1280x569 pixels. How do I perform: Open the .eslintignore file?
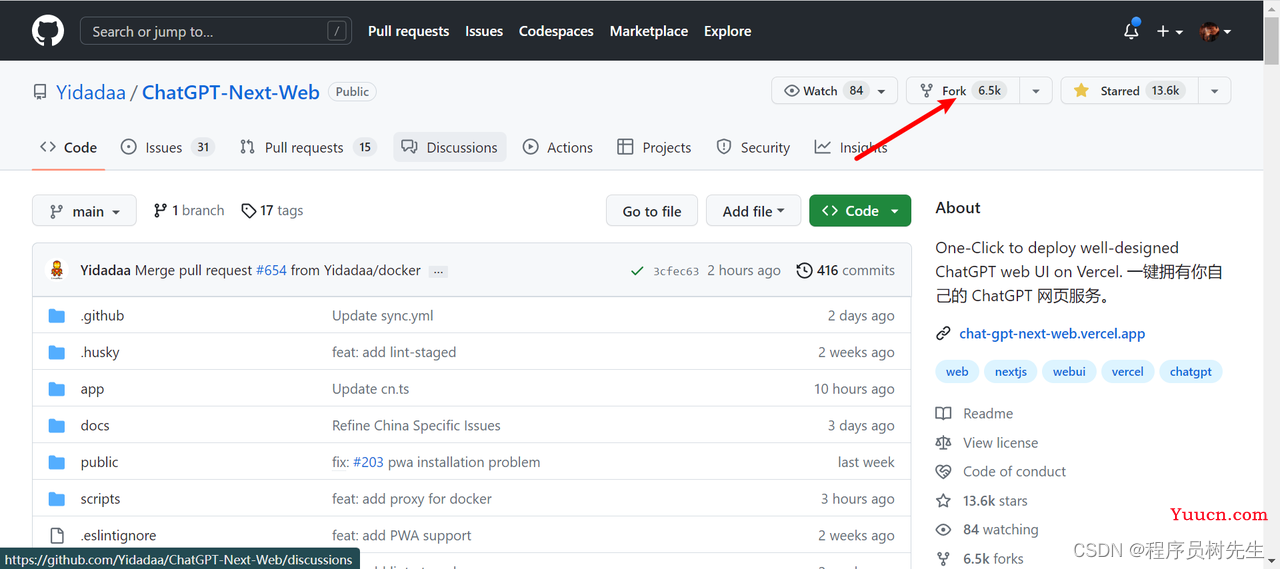pyautogui.click(x=118, y=535)
